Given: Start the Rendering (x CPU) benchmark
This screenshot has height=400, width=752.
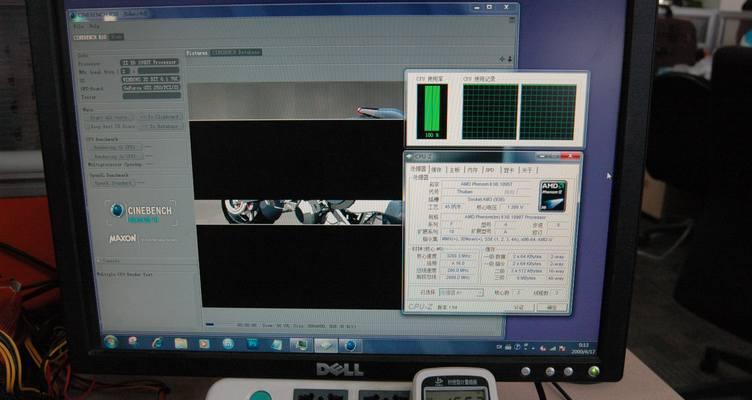Looking at the screenshot, I should point(115,156).
